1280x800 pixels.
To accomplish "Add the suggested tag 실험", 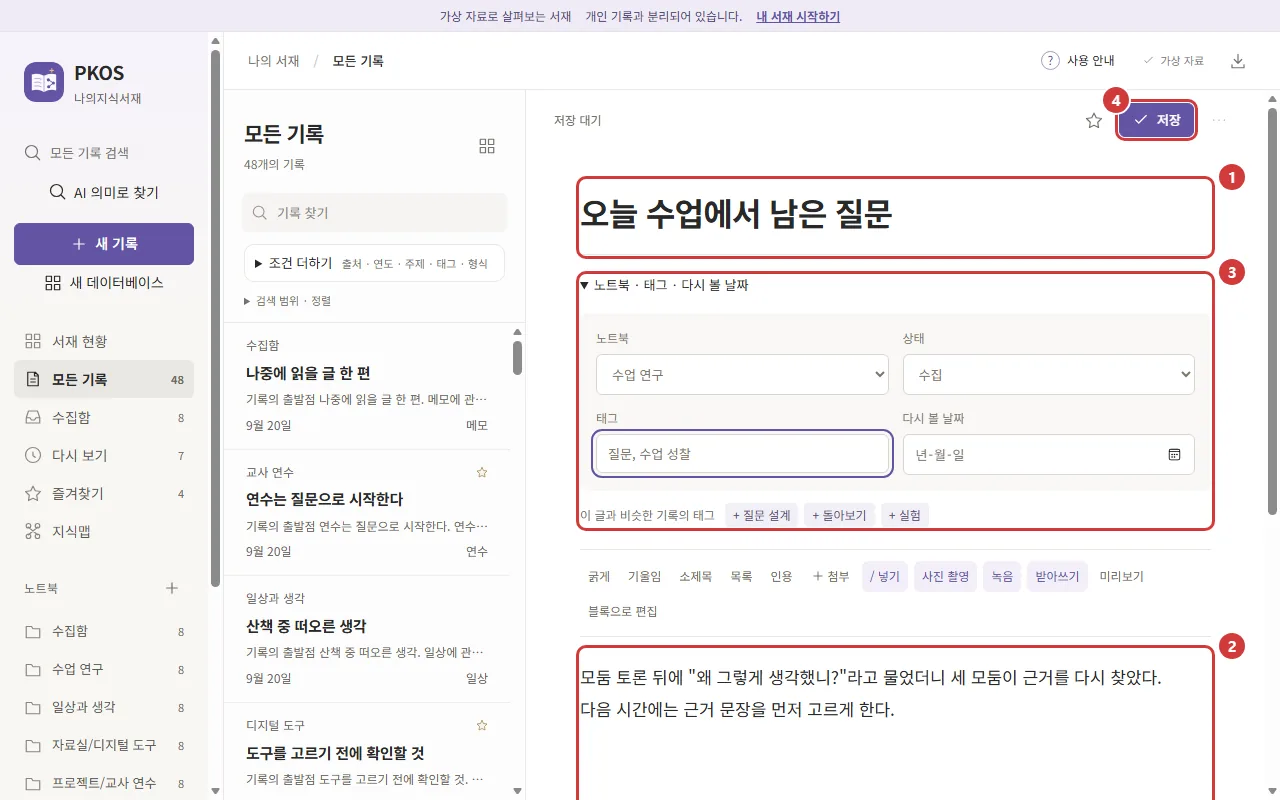I will click(x=905, y=515).
